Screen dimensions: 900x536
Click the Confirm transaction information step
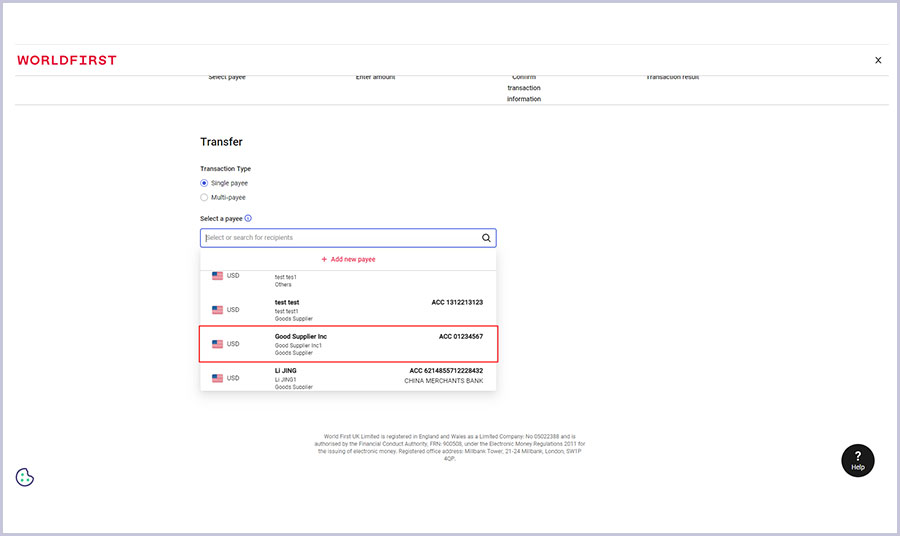click(523, 88)
